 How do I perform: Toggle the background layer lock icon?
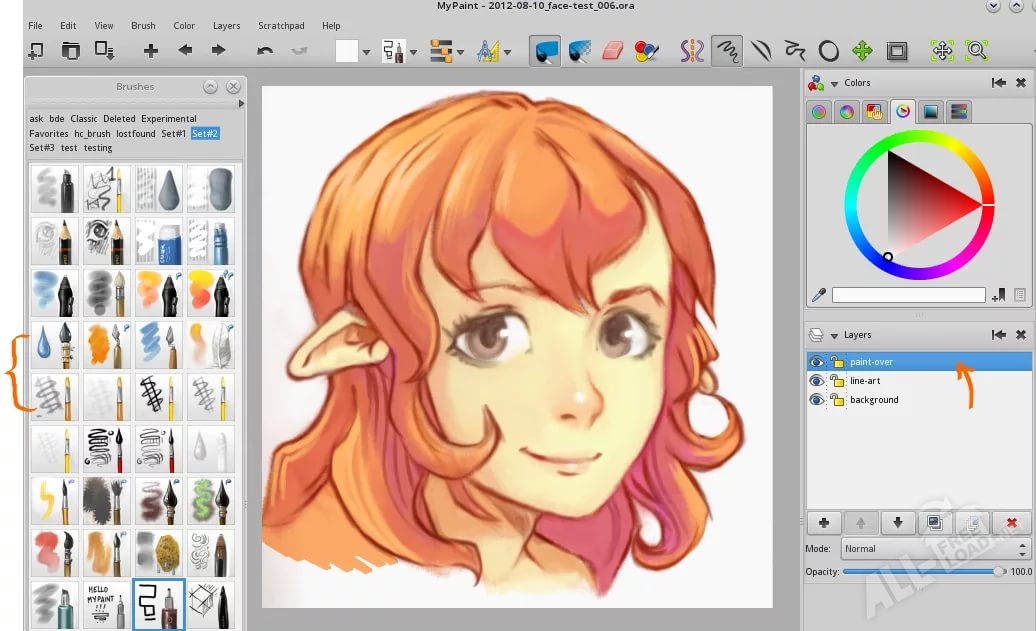pos(837,400)
